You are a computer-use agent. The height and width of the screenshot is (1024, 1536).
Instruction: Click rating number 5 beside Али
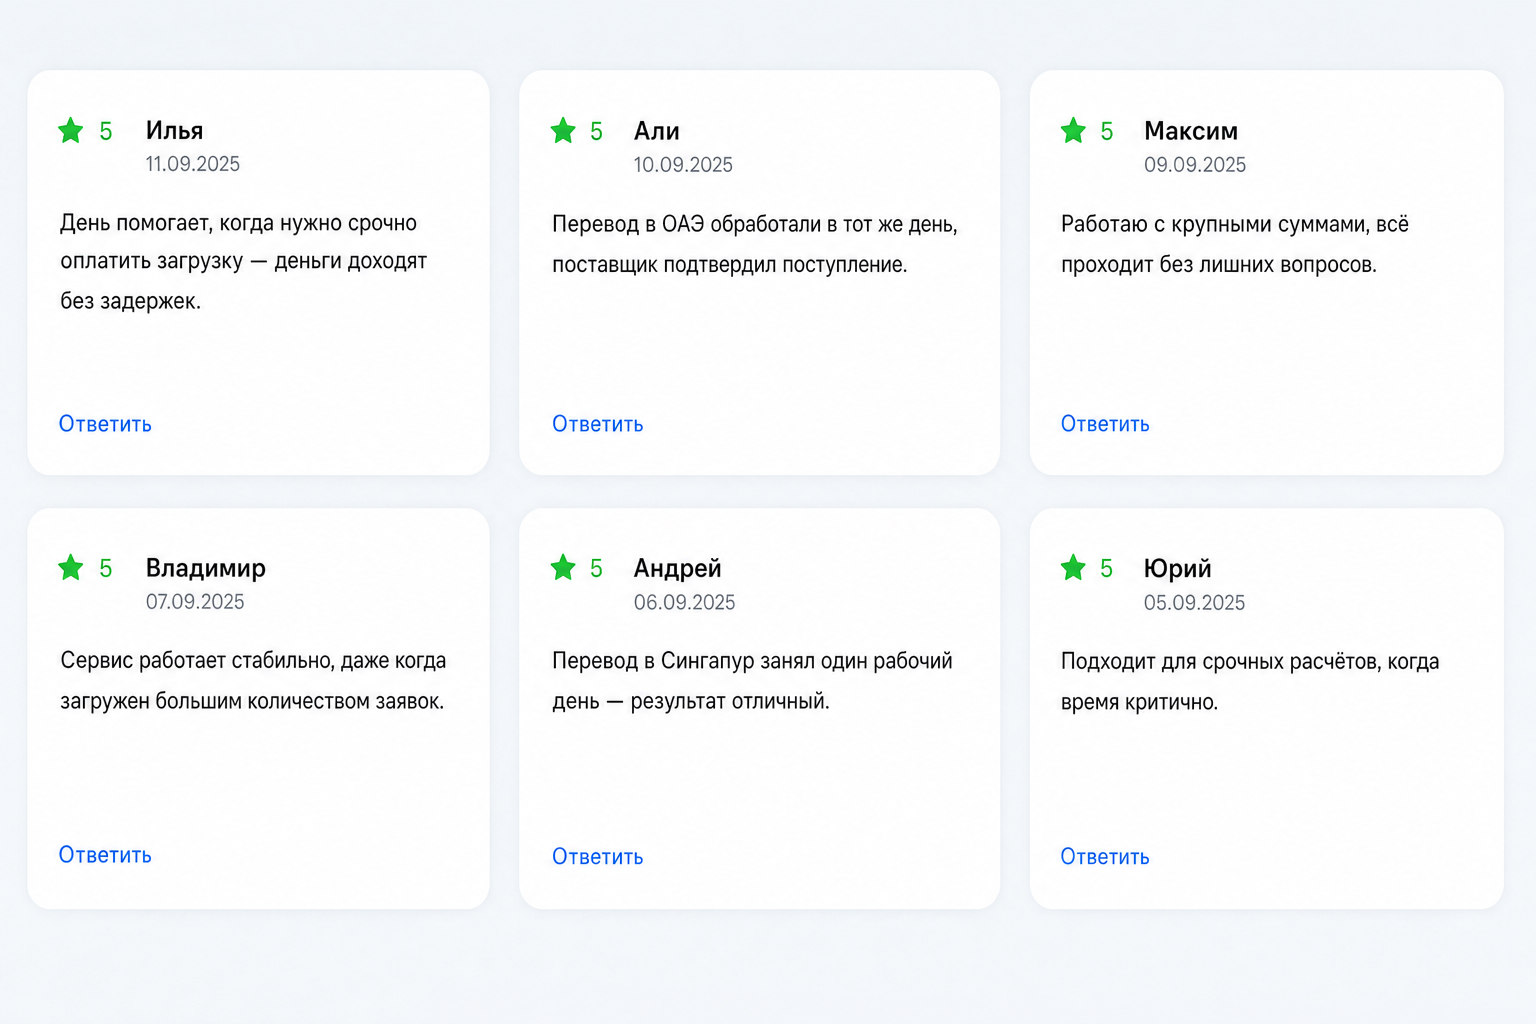(x=597, y=131)
